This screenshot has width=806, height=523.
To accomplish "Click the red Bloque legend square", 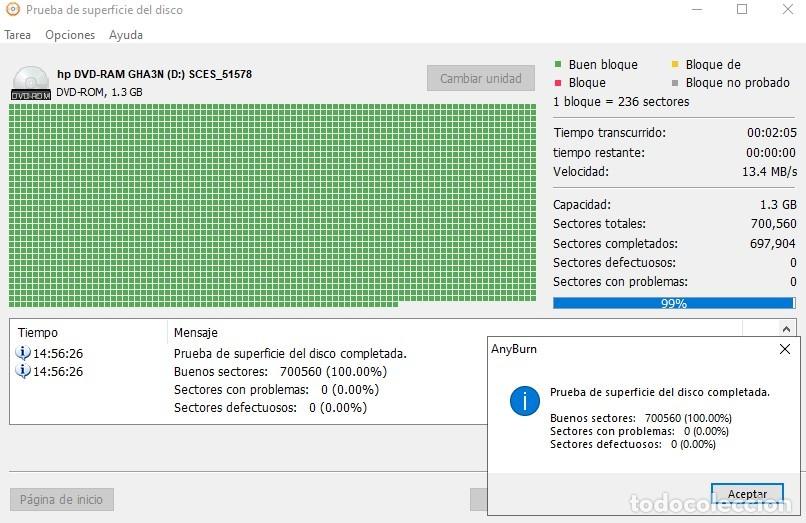I will pos(558,83).
